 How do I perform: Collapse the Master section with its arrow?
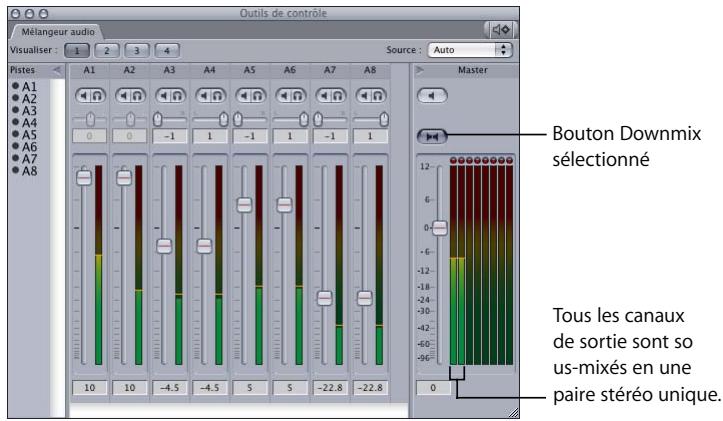coord(420,70)
